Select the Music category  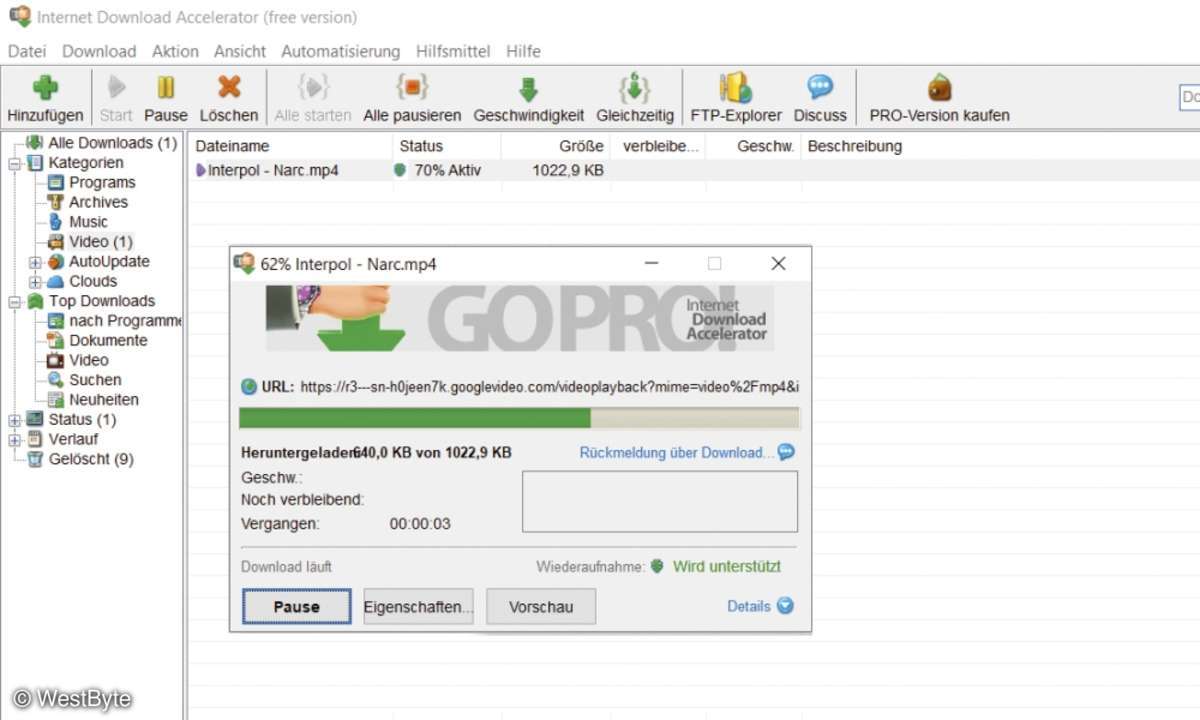tap(88, 222)
